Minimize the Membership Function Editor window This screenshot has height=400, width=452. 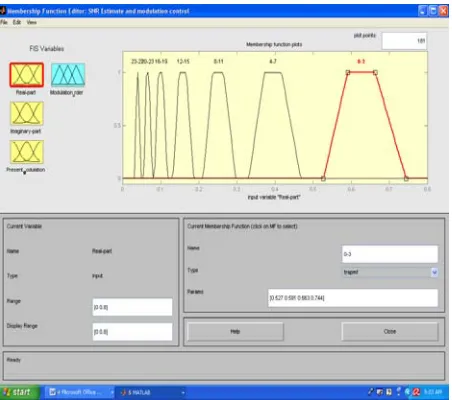tap(422, 11)
